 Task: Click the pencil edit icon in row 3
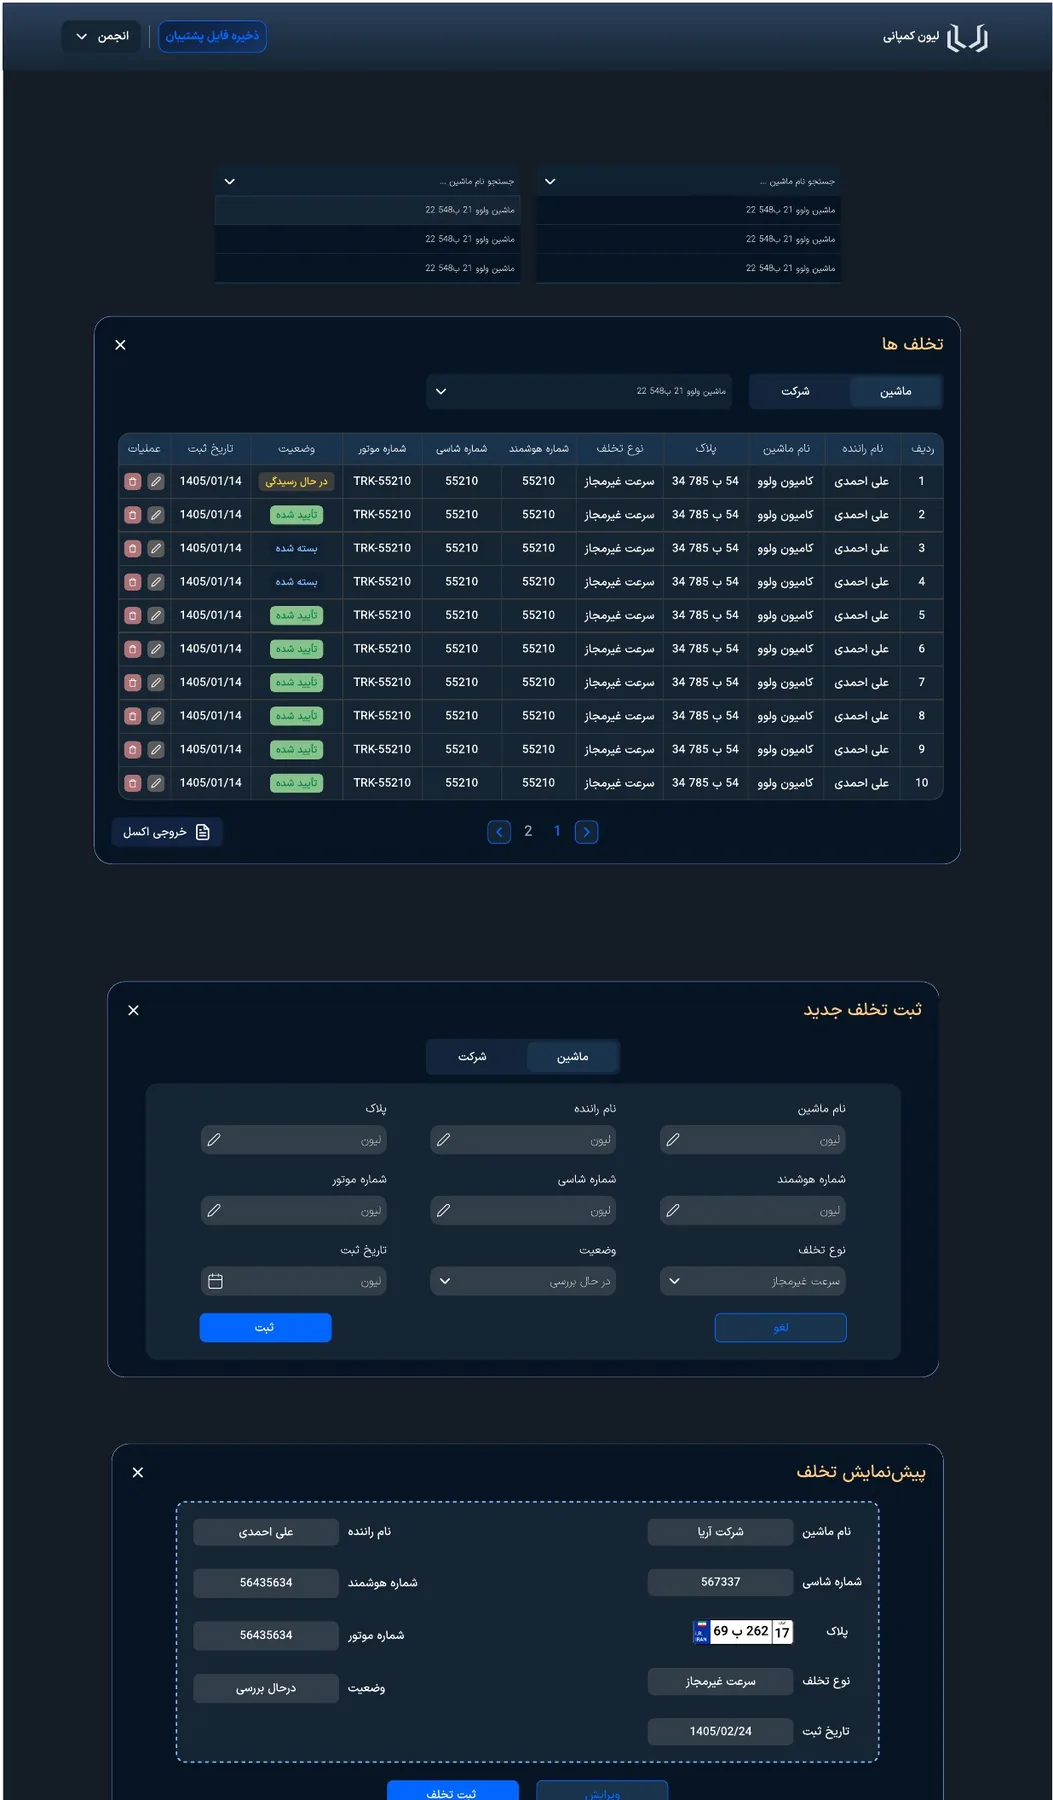pos(156,548)
